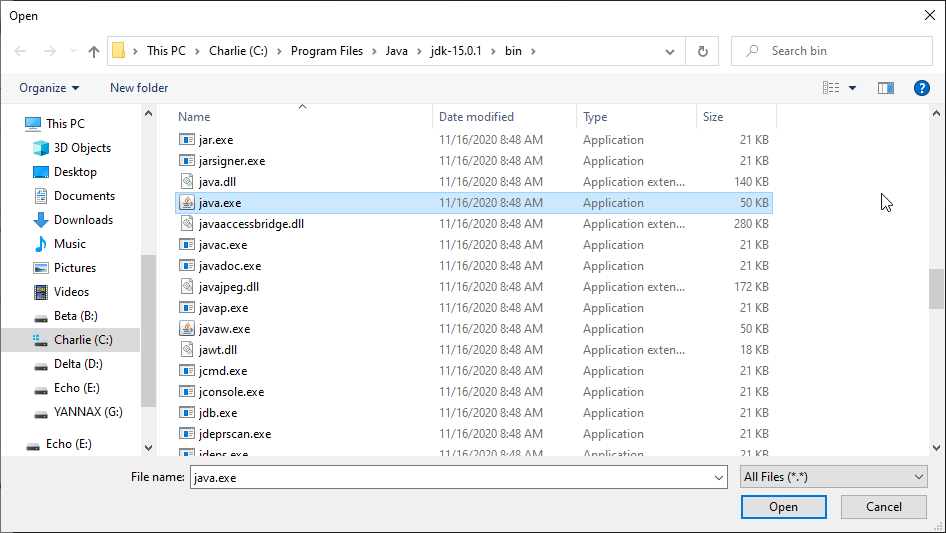Select the javac.exe file icon
946x533 pixels.
(x=187, y=245)
